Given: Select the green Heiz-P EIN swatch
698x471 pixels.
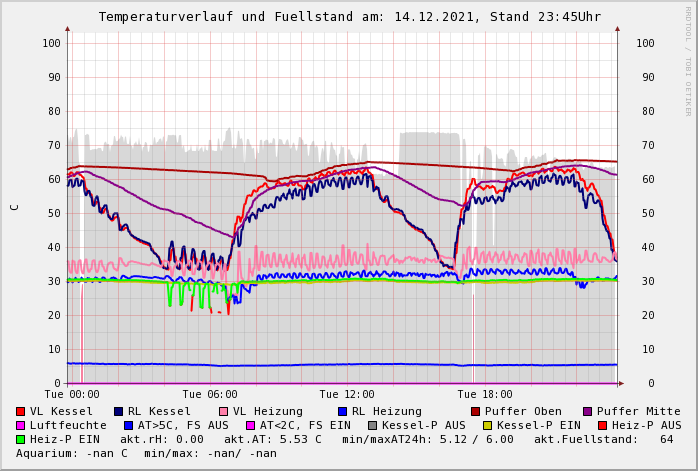Looking at the screenshot, I should coord(21,440).
